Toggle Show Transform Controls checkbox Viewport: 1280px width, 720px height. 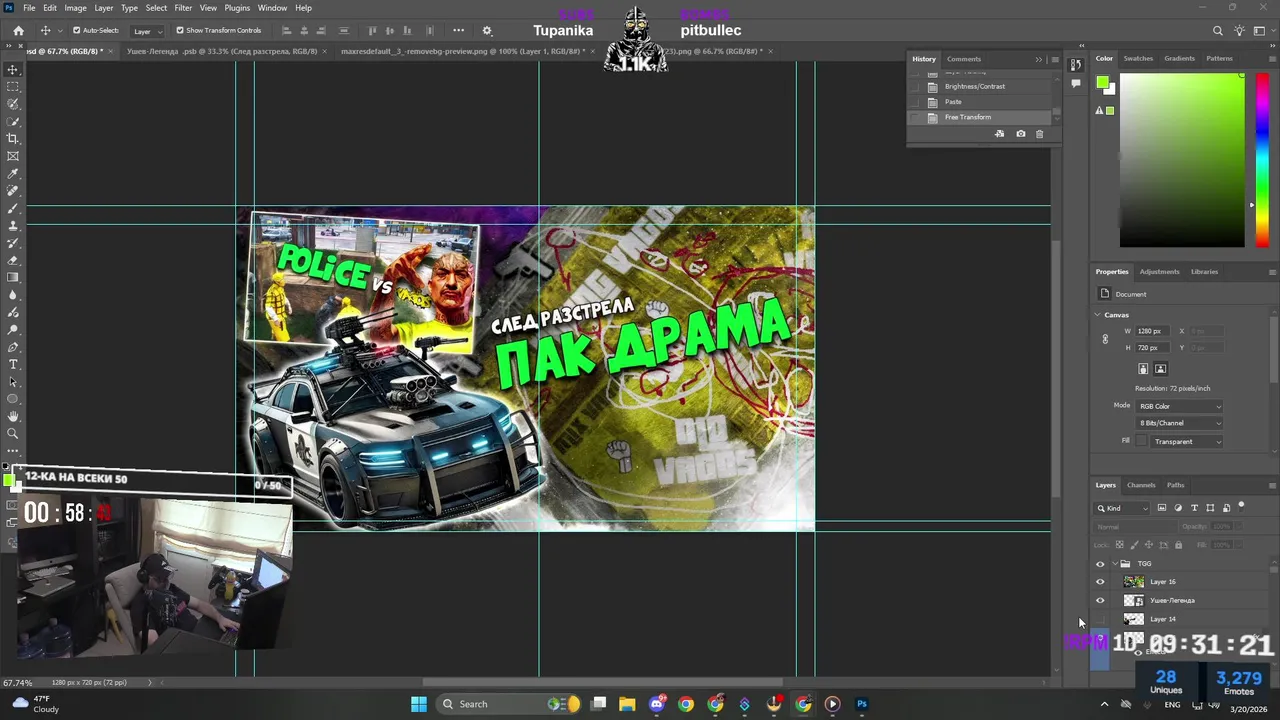pyautogui.click(x=180, y=31)
